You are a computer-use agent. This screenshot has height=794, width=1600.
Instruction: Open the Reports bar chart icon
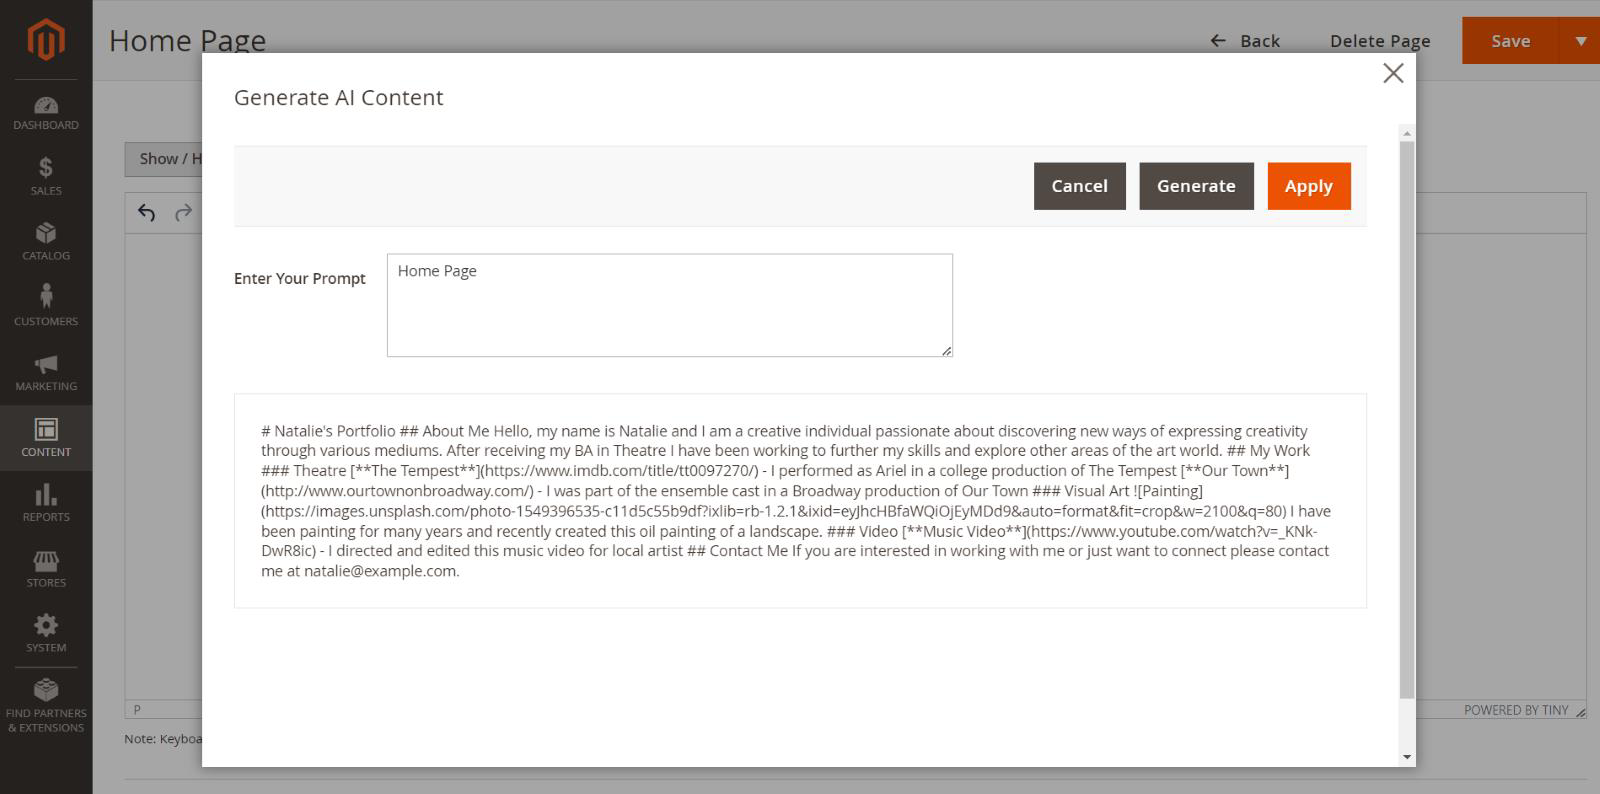(x=46, y=503)
